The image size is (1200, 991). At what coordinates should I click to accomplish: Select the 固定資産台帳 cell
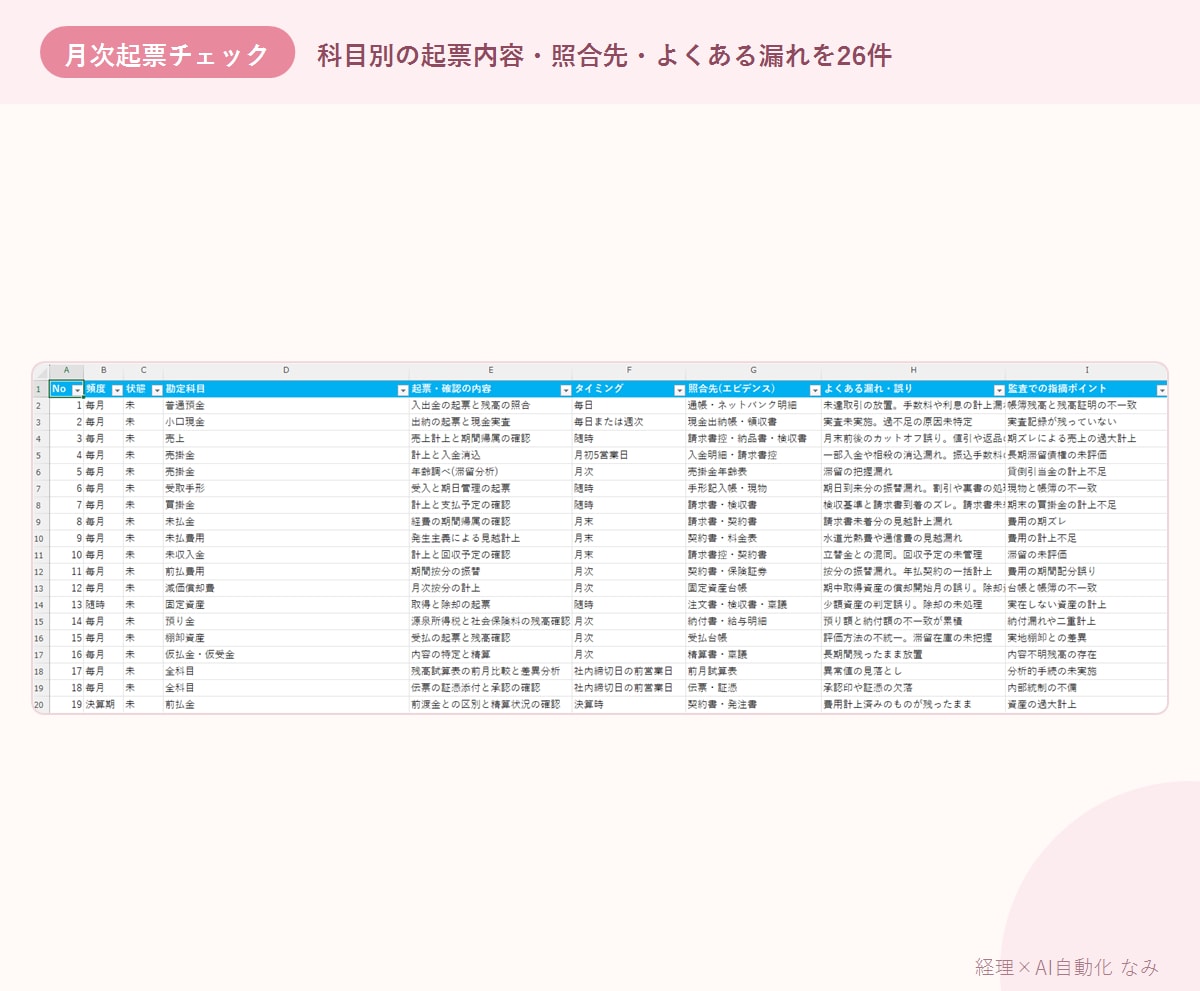[x=753, y=588]
